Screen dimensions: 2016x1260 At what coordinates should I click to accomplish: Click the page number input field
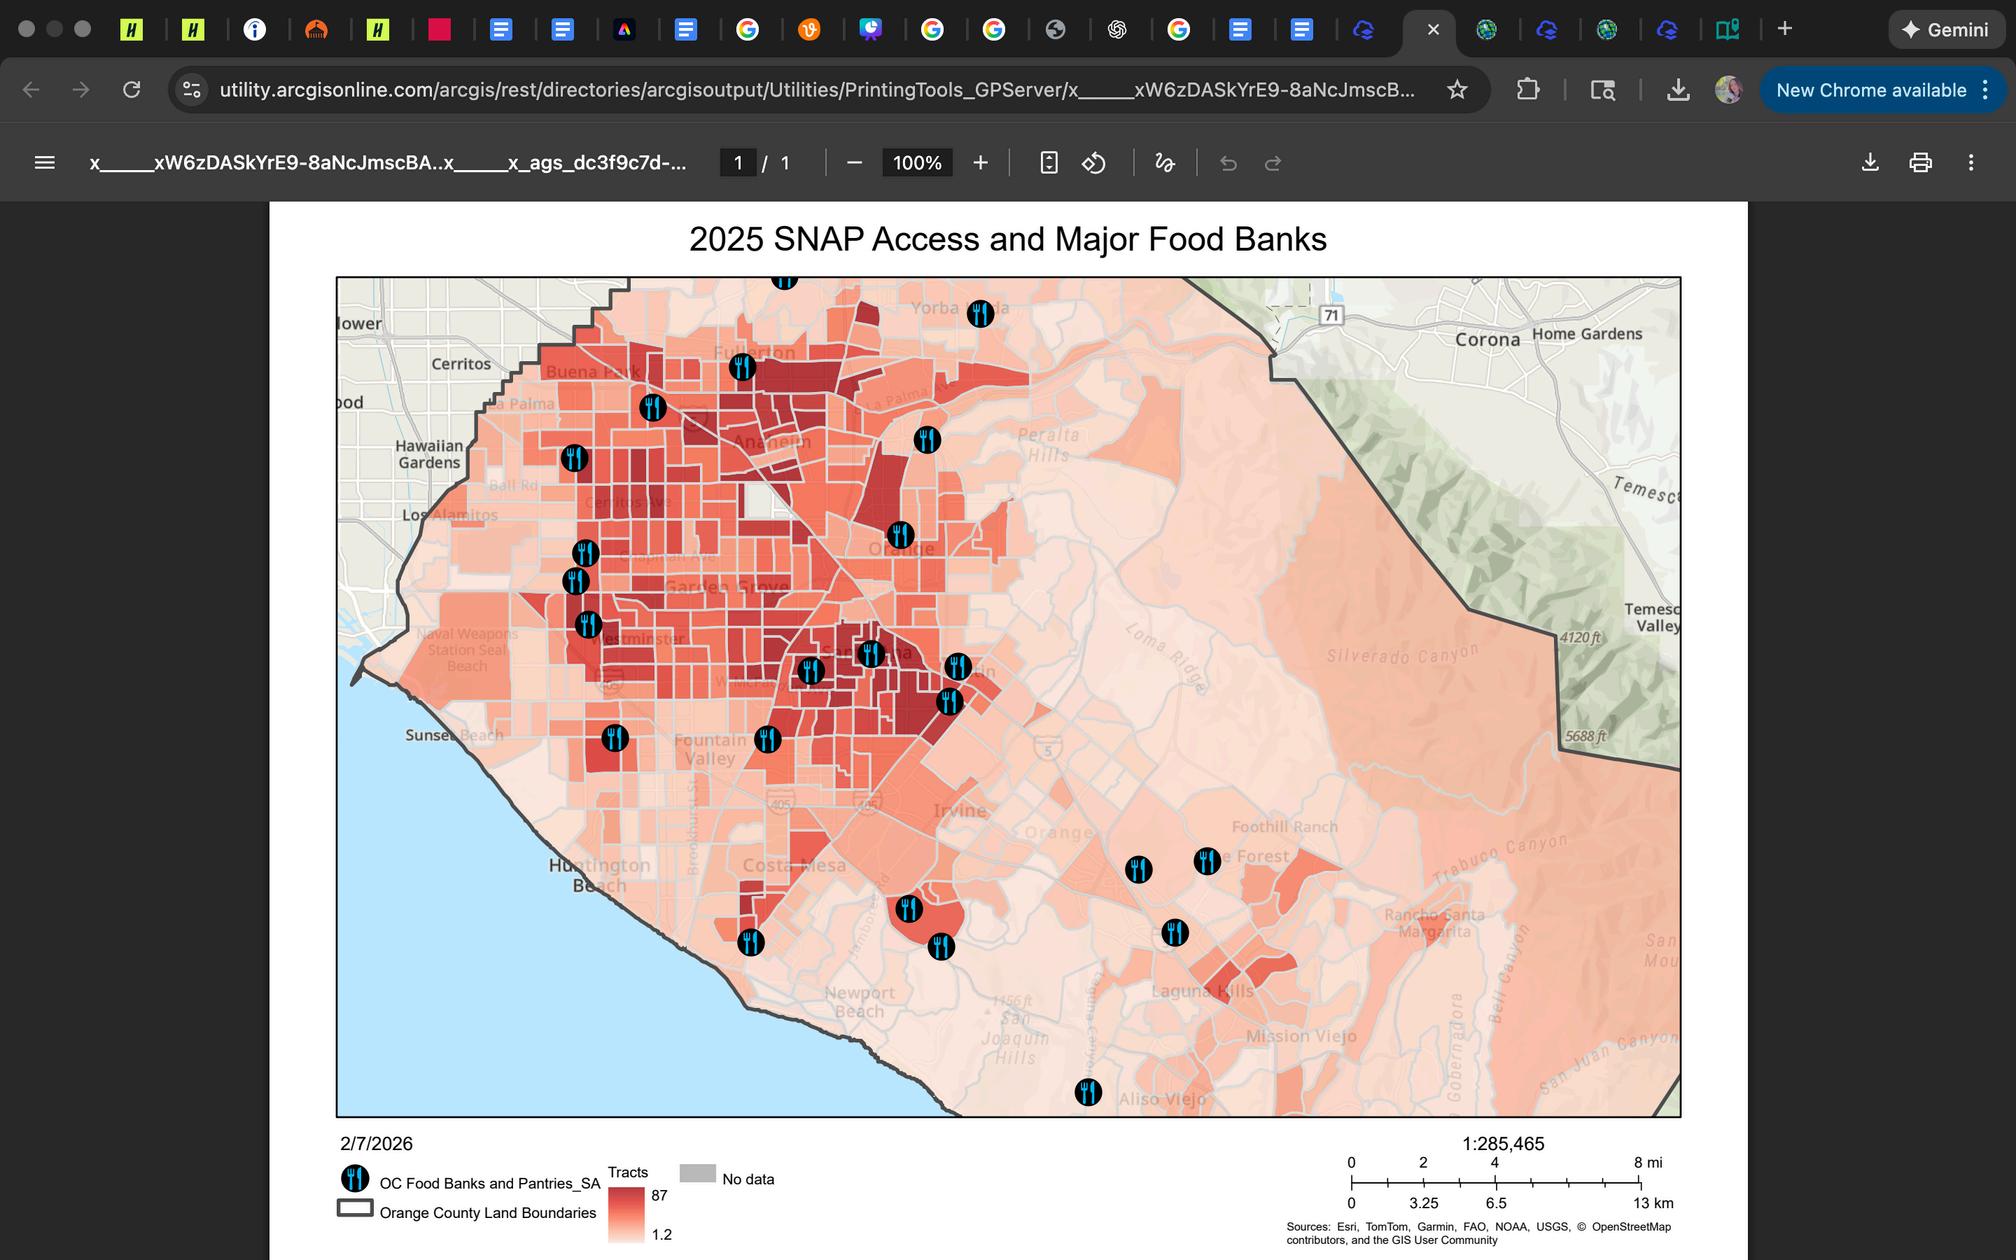pyautogui.click(x=738, y=162)
